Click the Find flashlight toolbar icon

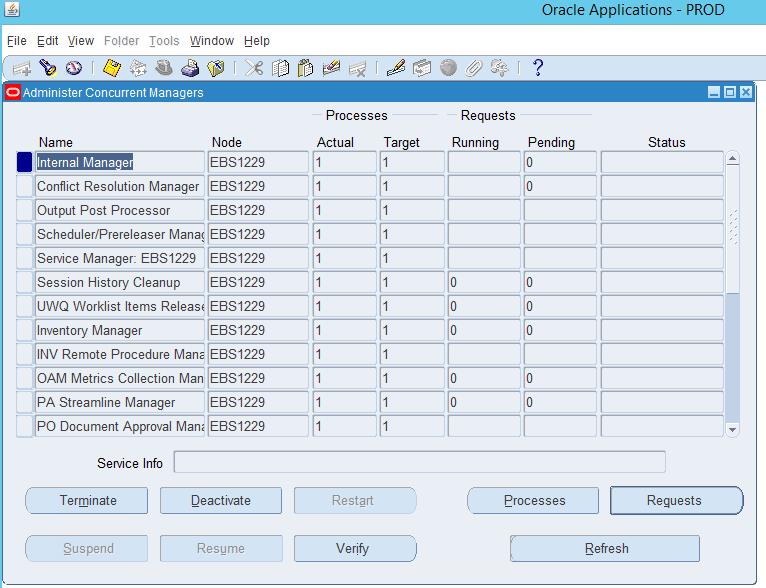click(48, 68)
